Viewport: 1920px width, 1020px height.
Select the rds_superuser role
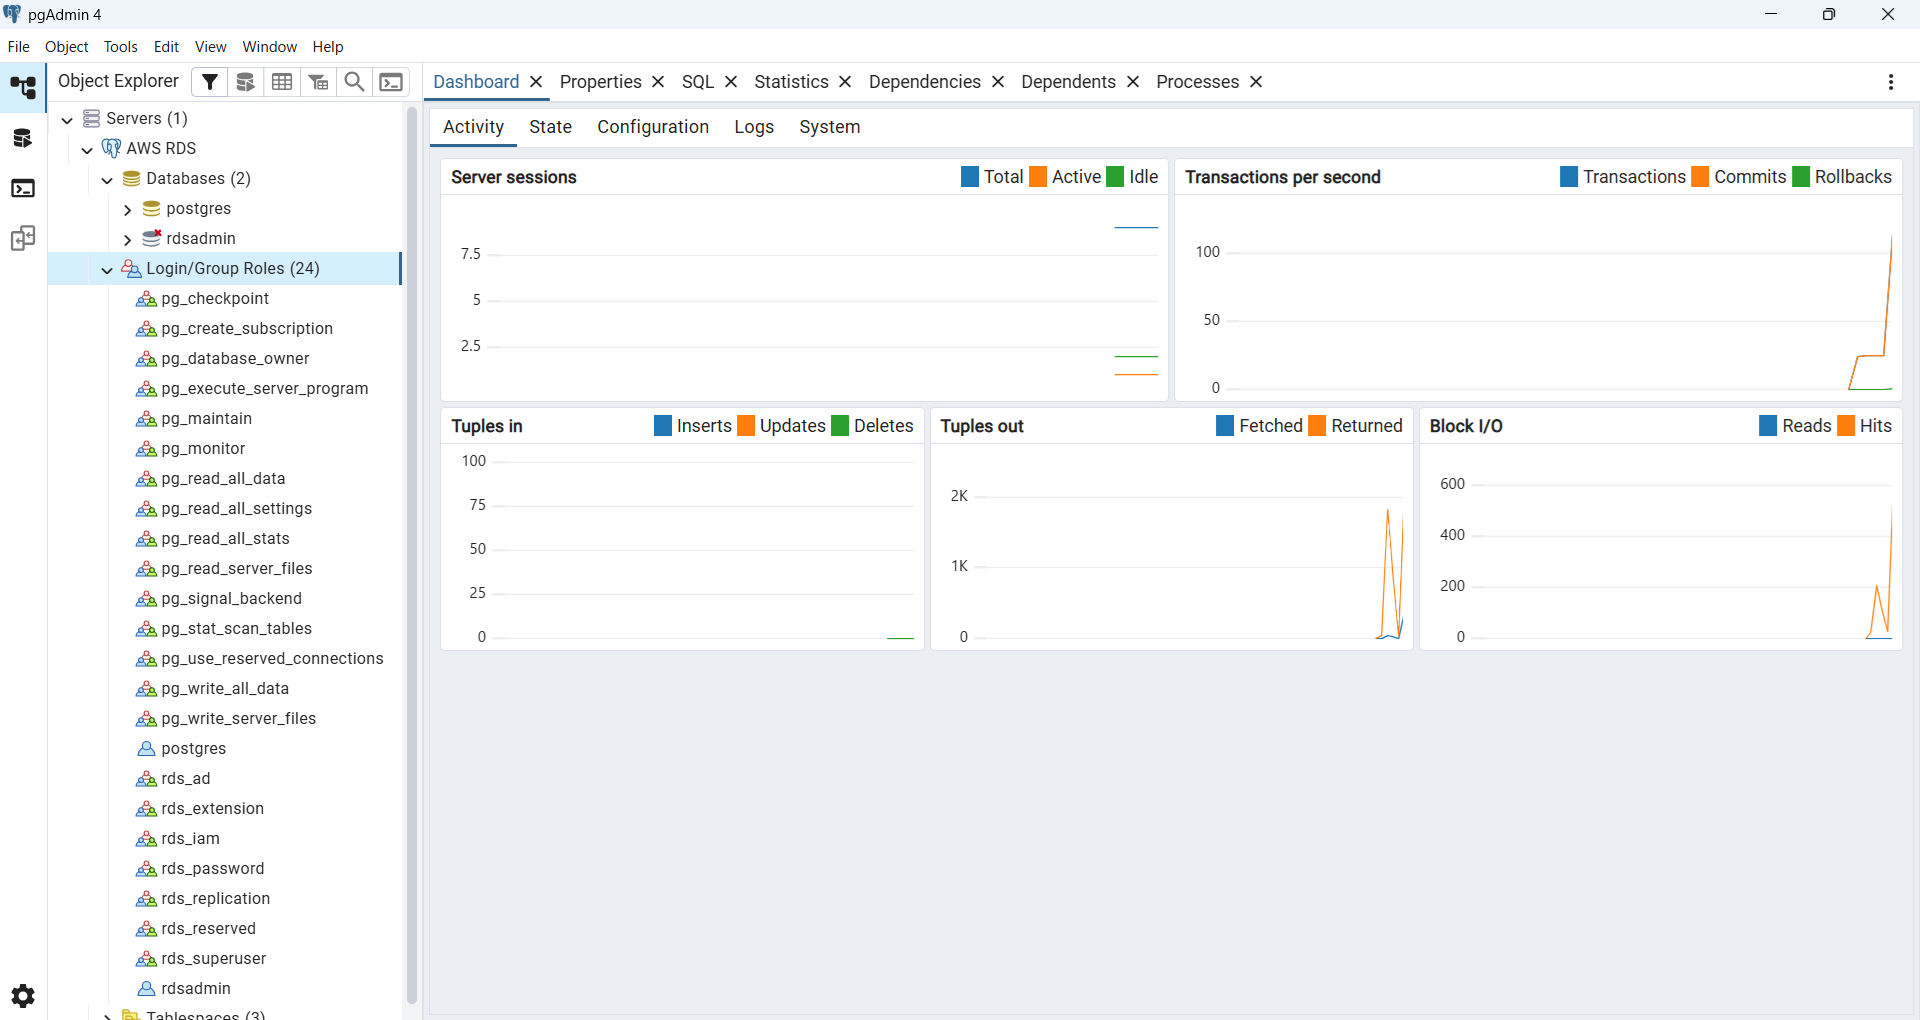tap(213, 958)
